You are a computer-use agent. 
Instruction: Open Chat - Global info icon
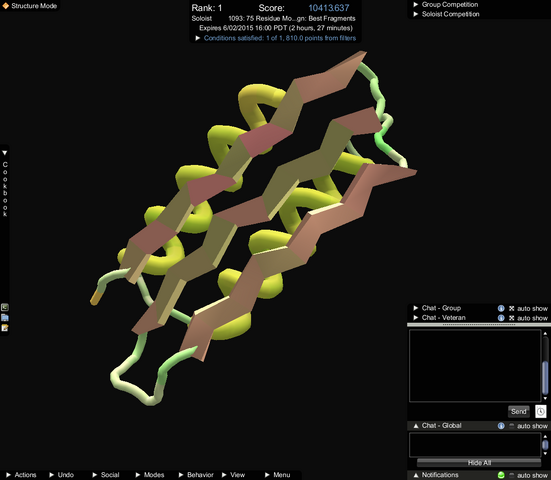tap(501, 426)
